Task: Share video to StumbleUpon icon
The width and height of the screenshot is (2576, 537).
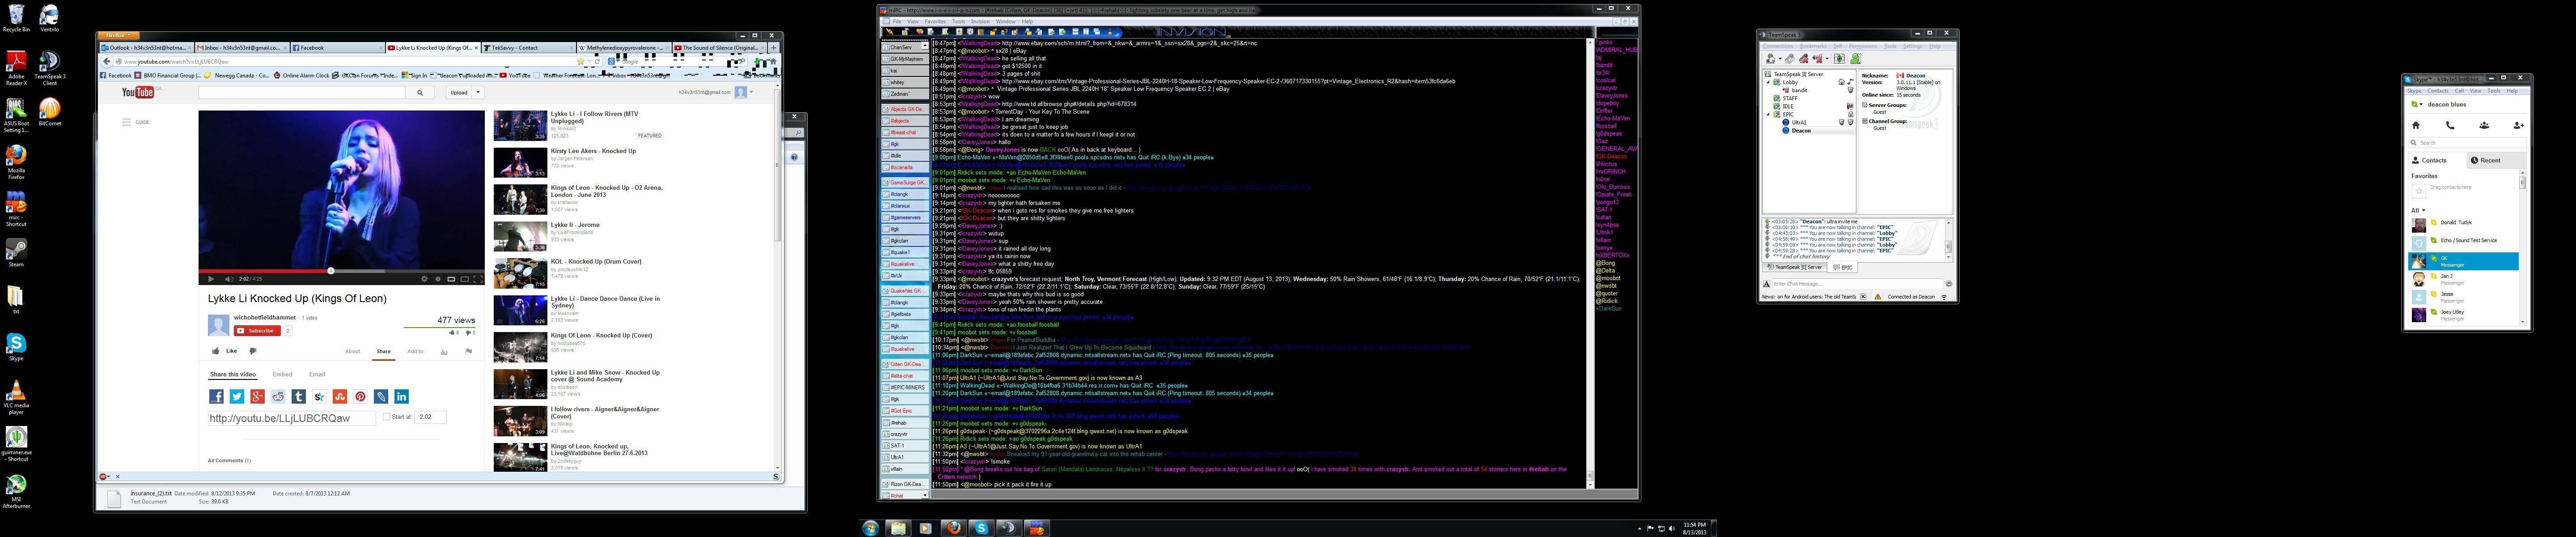Action: click(340, 397)
